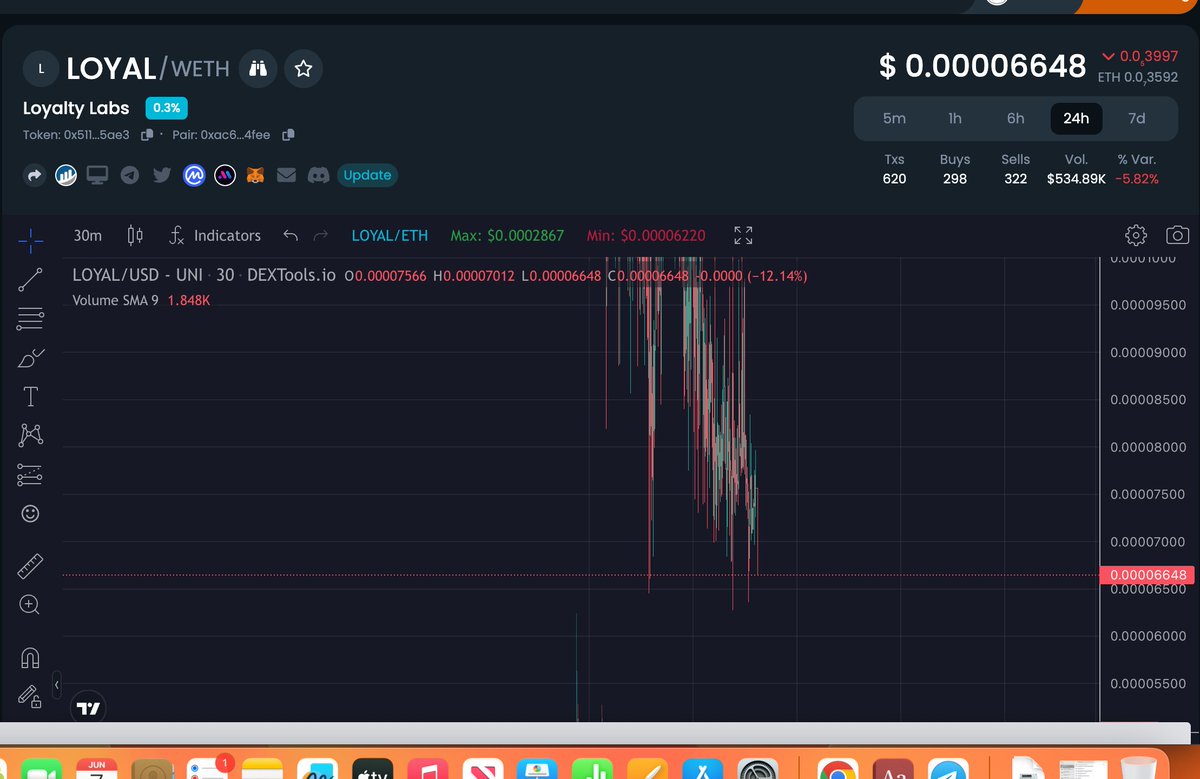Open the Discord icon link

tap(319, 175)
